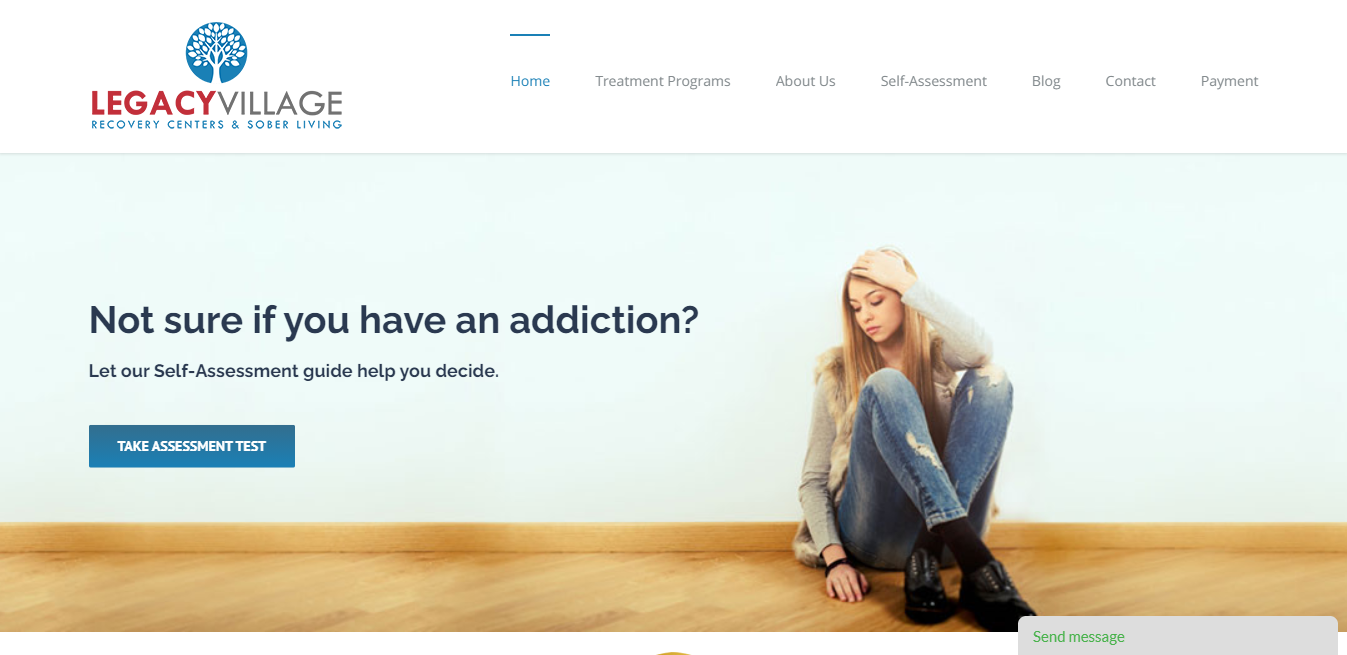
Task: Go to the Home nav item
Action: (x=530, y=81)
